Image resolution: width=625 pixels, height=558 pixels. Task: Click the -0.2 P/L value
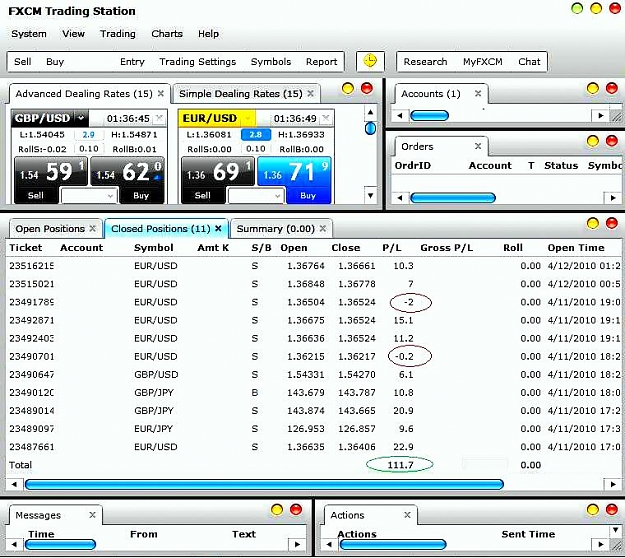pos(404,356)
